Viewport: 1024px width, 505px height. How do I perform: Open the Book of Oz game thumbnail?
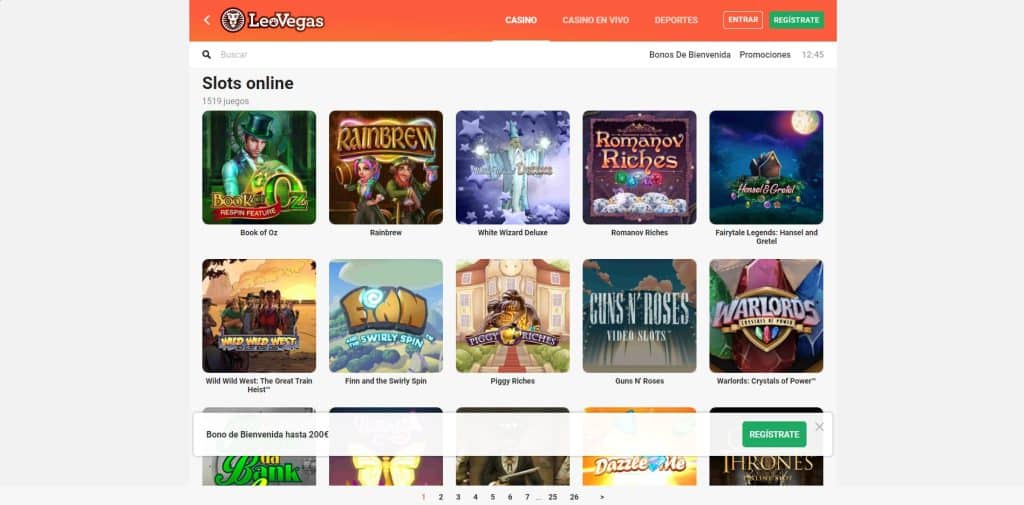(259, 167)
